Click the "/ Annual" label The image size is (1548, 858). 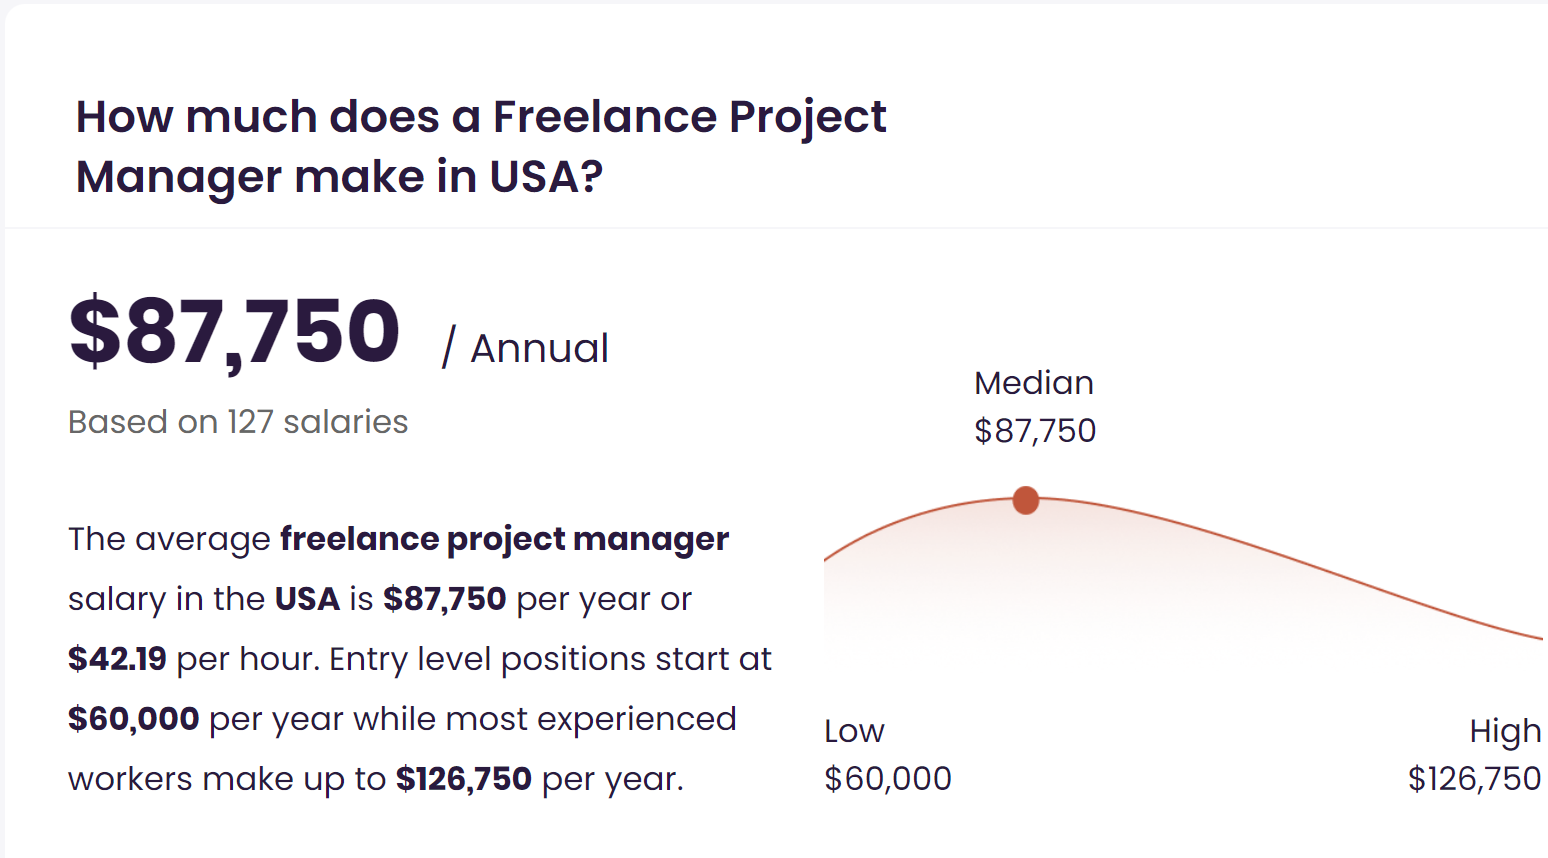(x=525, y=348)
